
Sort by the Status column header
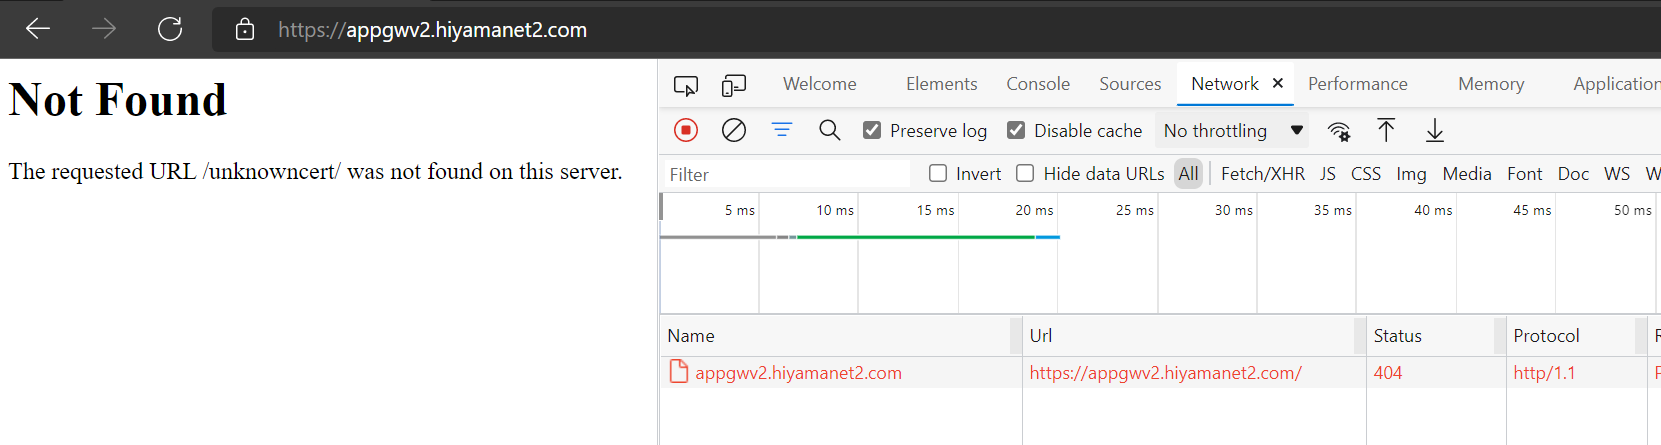(x=1435, y=336)
